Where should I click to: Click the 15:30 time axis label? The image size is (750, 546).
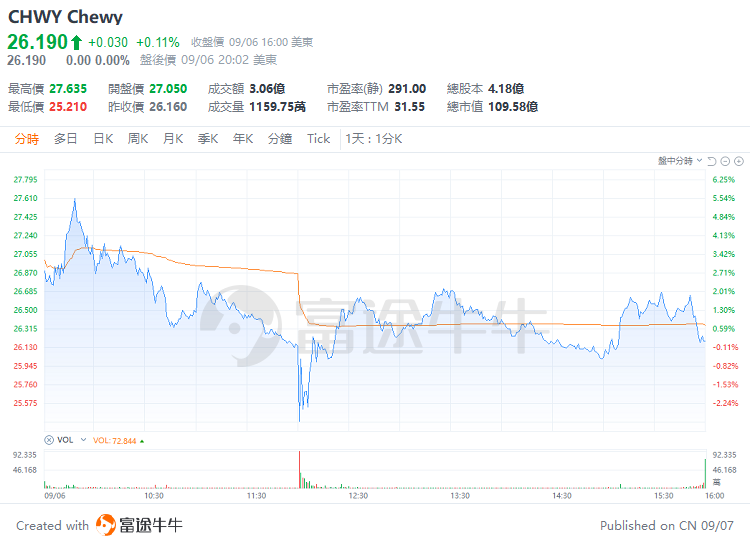(664, 496)
